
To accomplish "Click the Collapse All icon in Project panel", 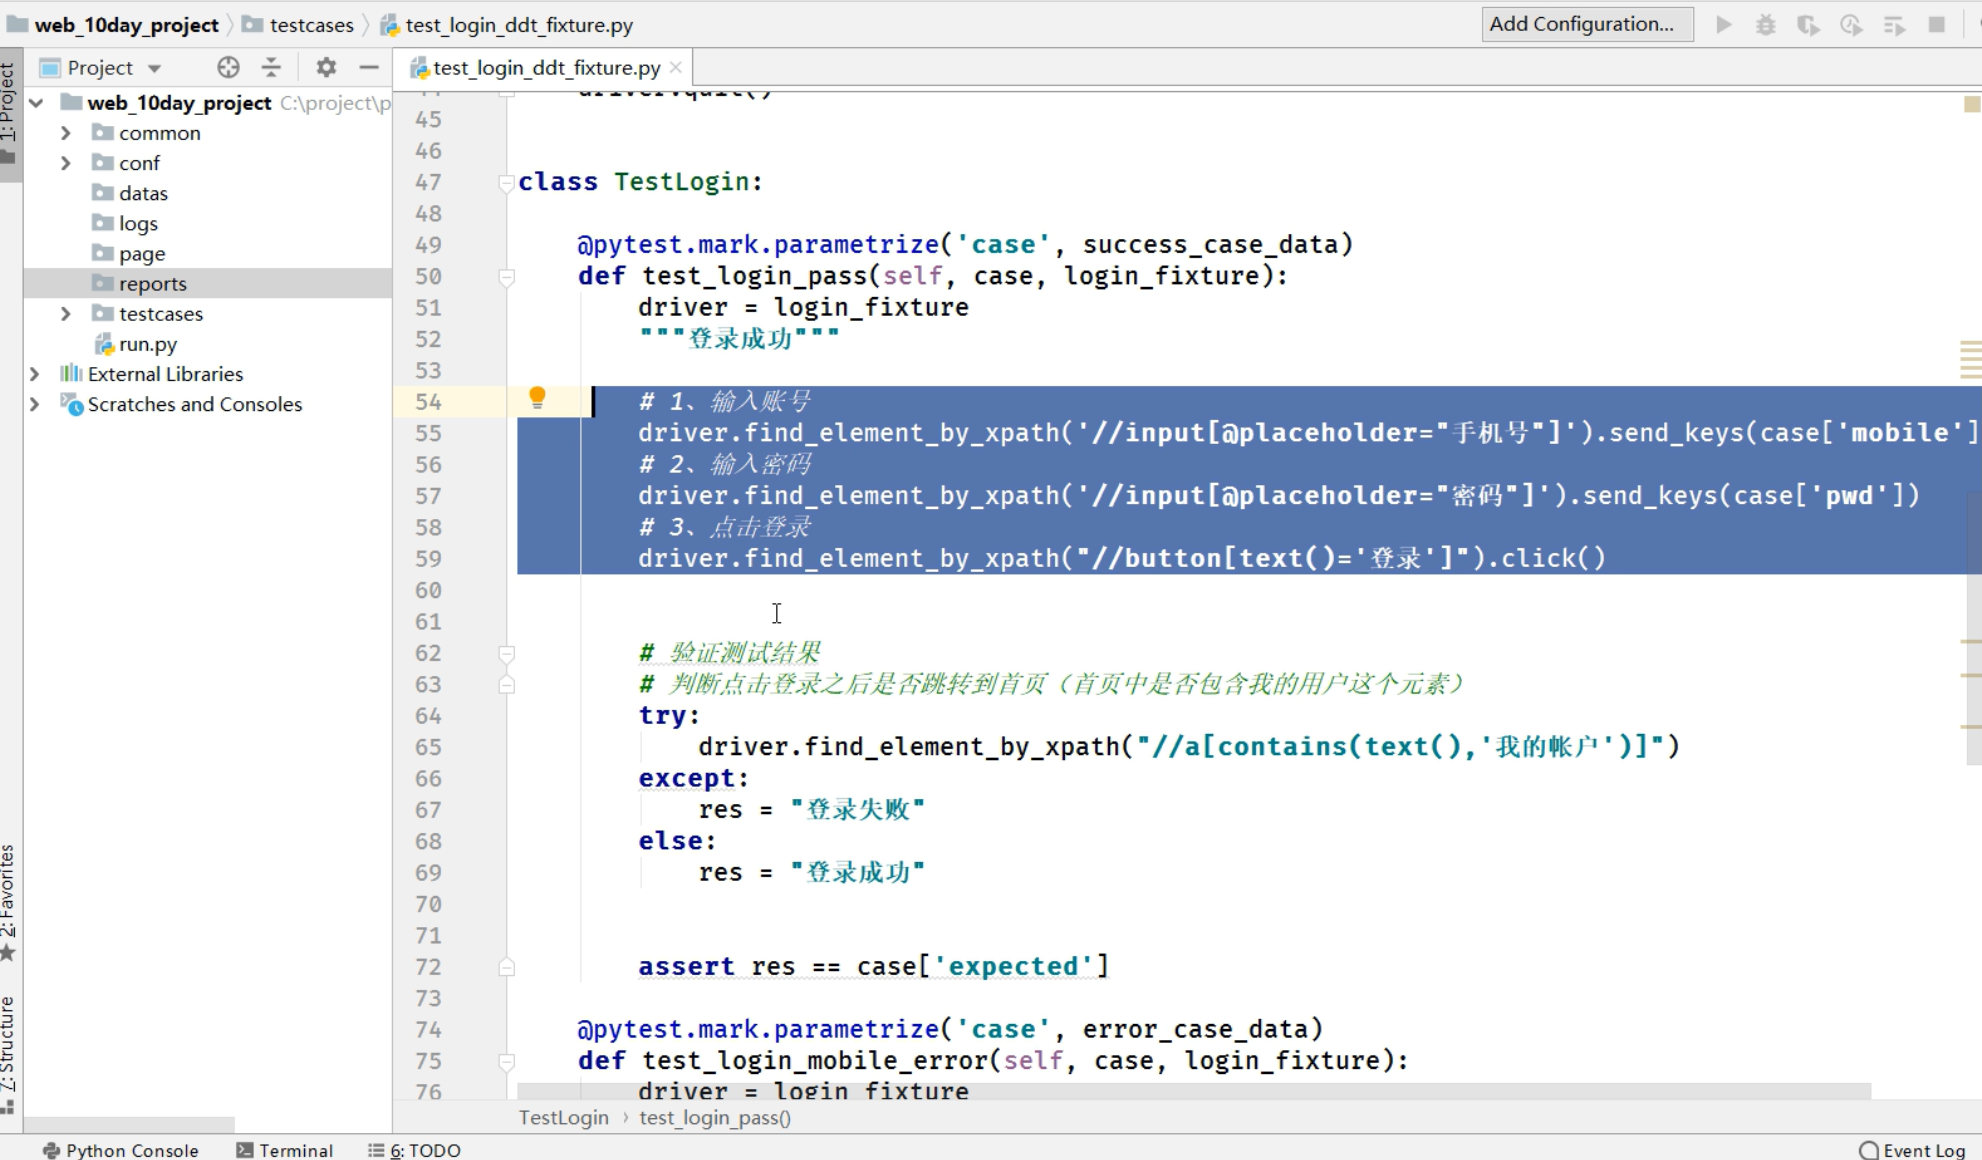I will coord(271,67).
